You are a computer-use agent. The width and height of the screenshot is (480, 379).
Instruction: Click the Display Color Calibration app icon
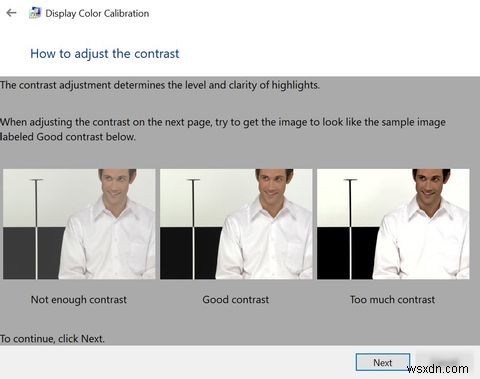(34, 13)
